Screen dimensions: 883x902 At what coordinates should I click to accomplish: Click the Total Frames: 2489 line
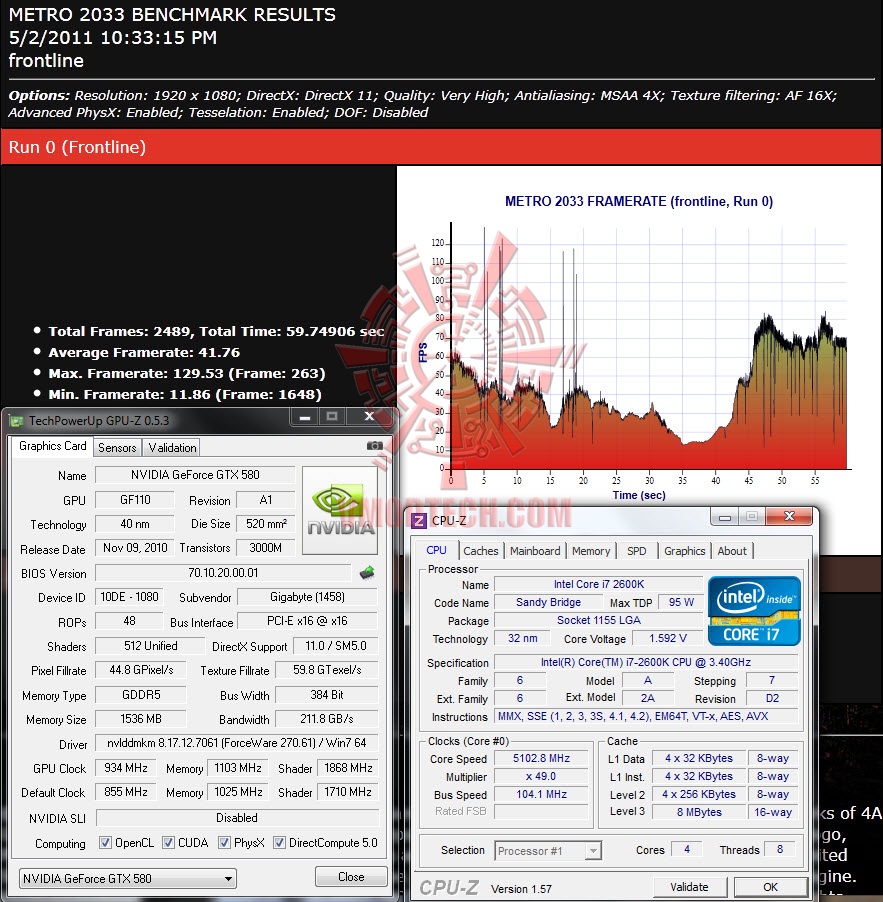click(x=216, y=331)
